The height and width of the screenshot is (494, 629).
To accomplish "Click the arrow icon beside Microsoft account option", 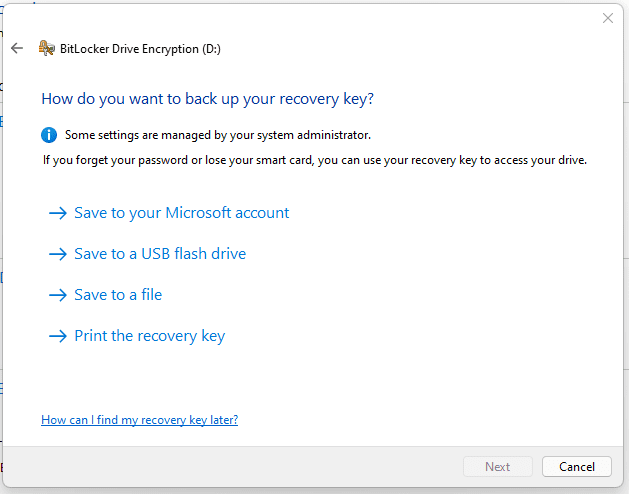I will (57, 213).
